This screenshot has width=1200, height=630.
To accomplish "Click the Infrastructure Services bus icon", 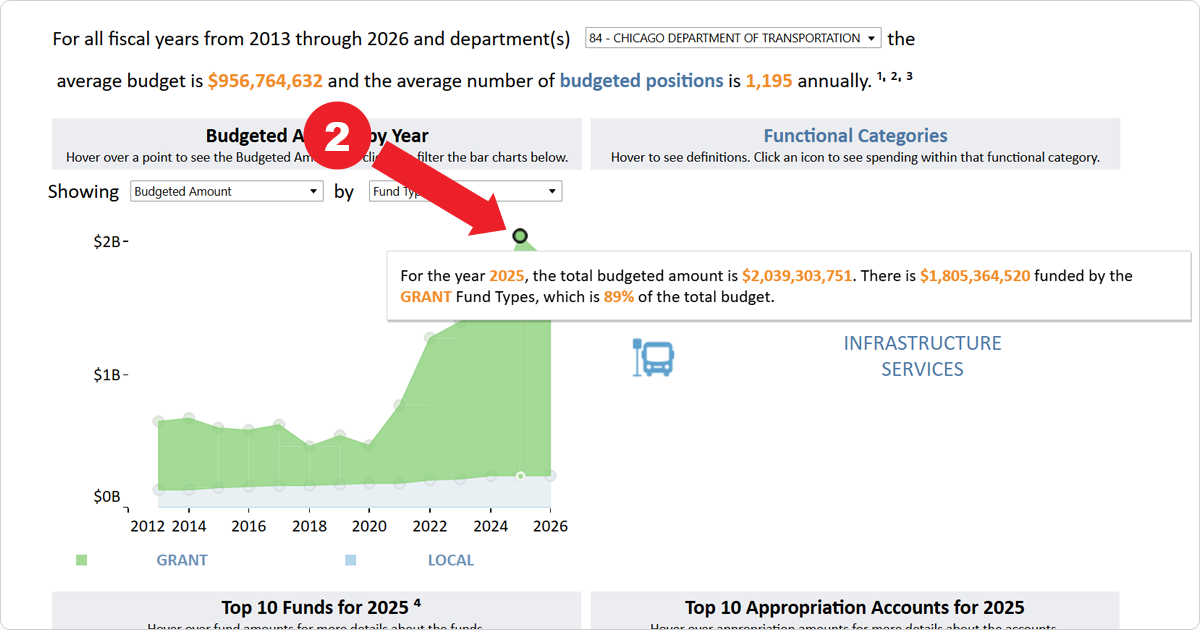I will point(654,357).
